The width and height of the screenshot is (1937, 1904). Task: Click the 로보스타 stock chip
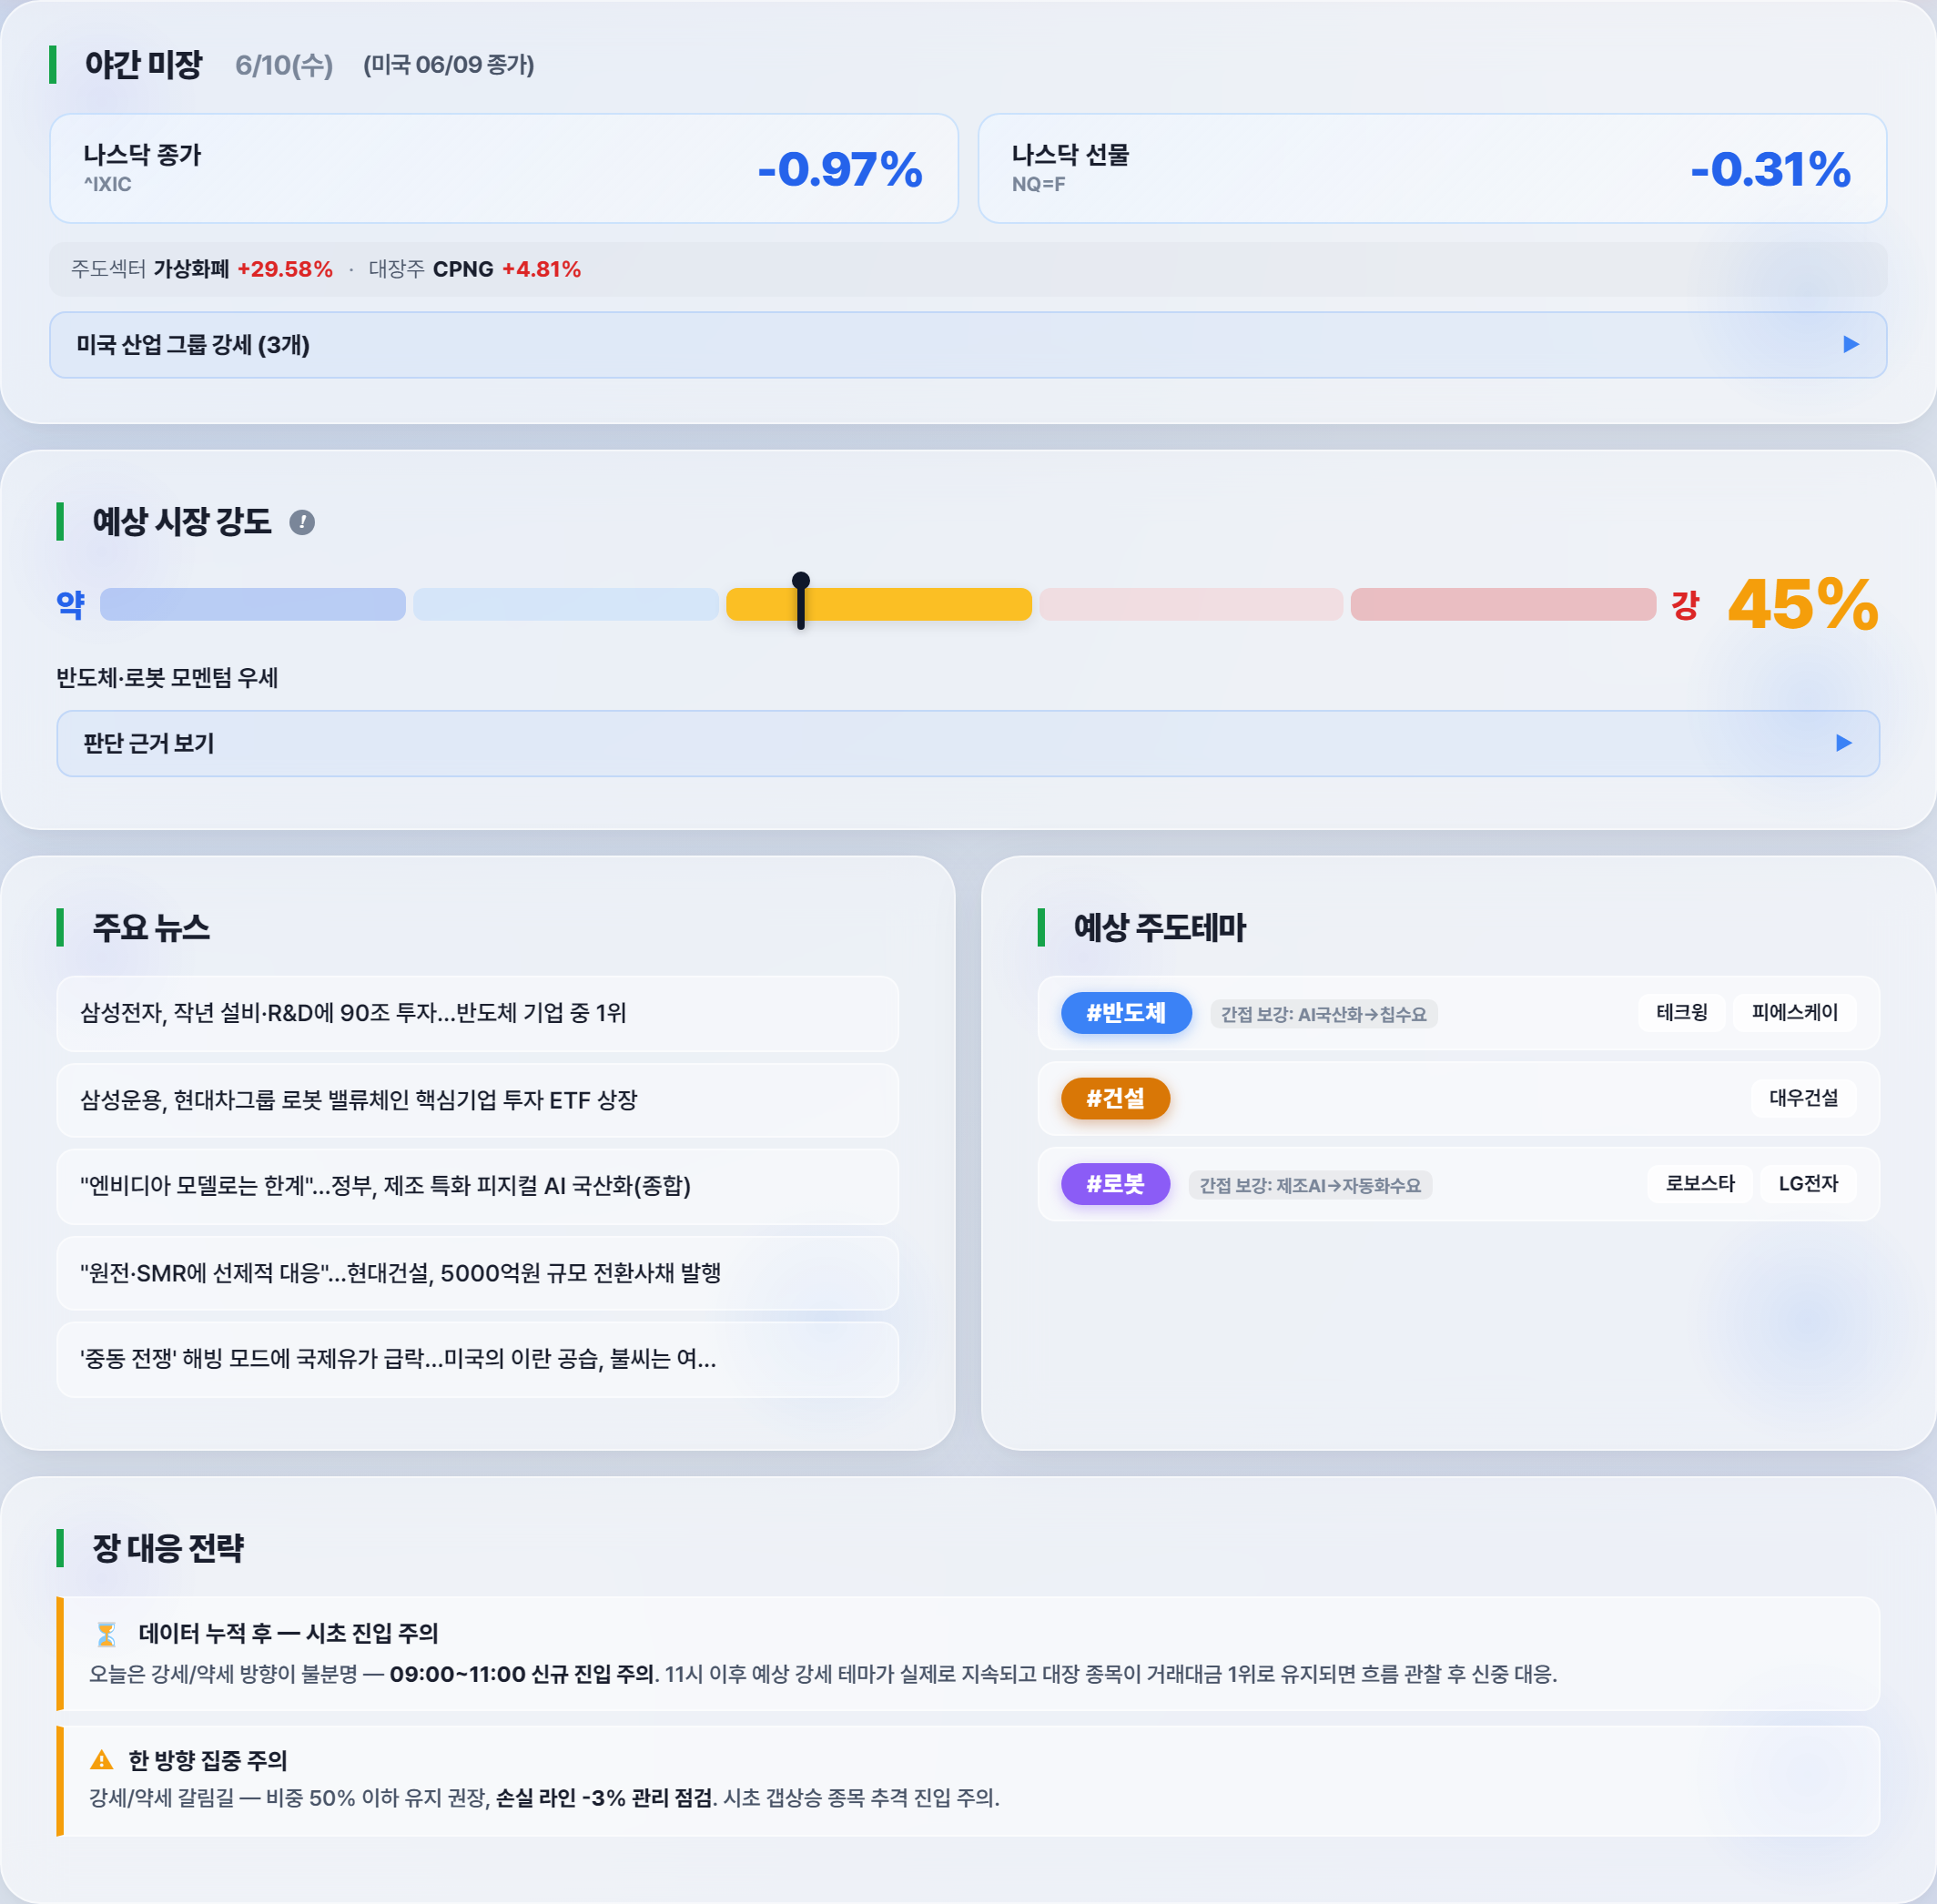[1700, 1183]
